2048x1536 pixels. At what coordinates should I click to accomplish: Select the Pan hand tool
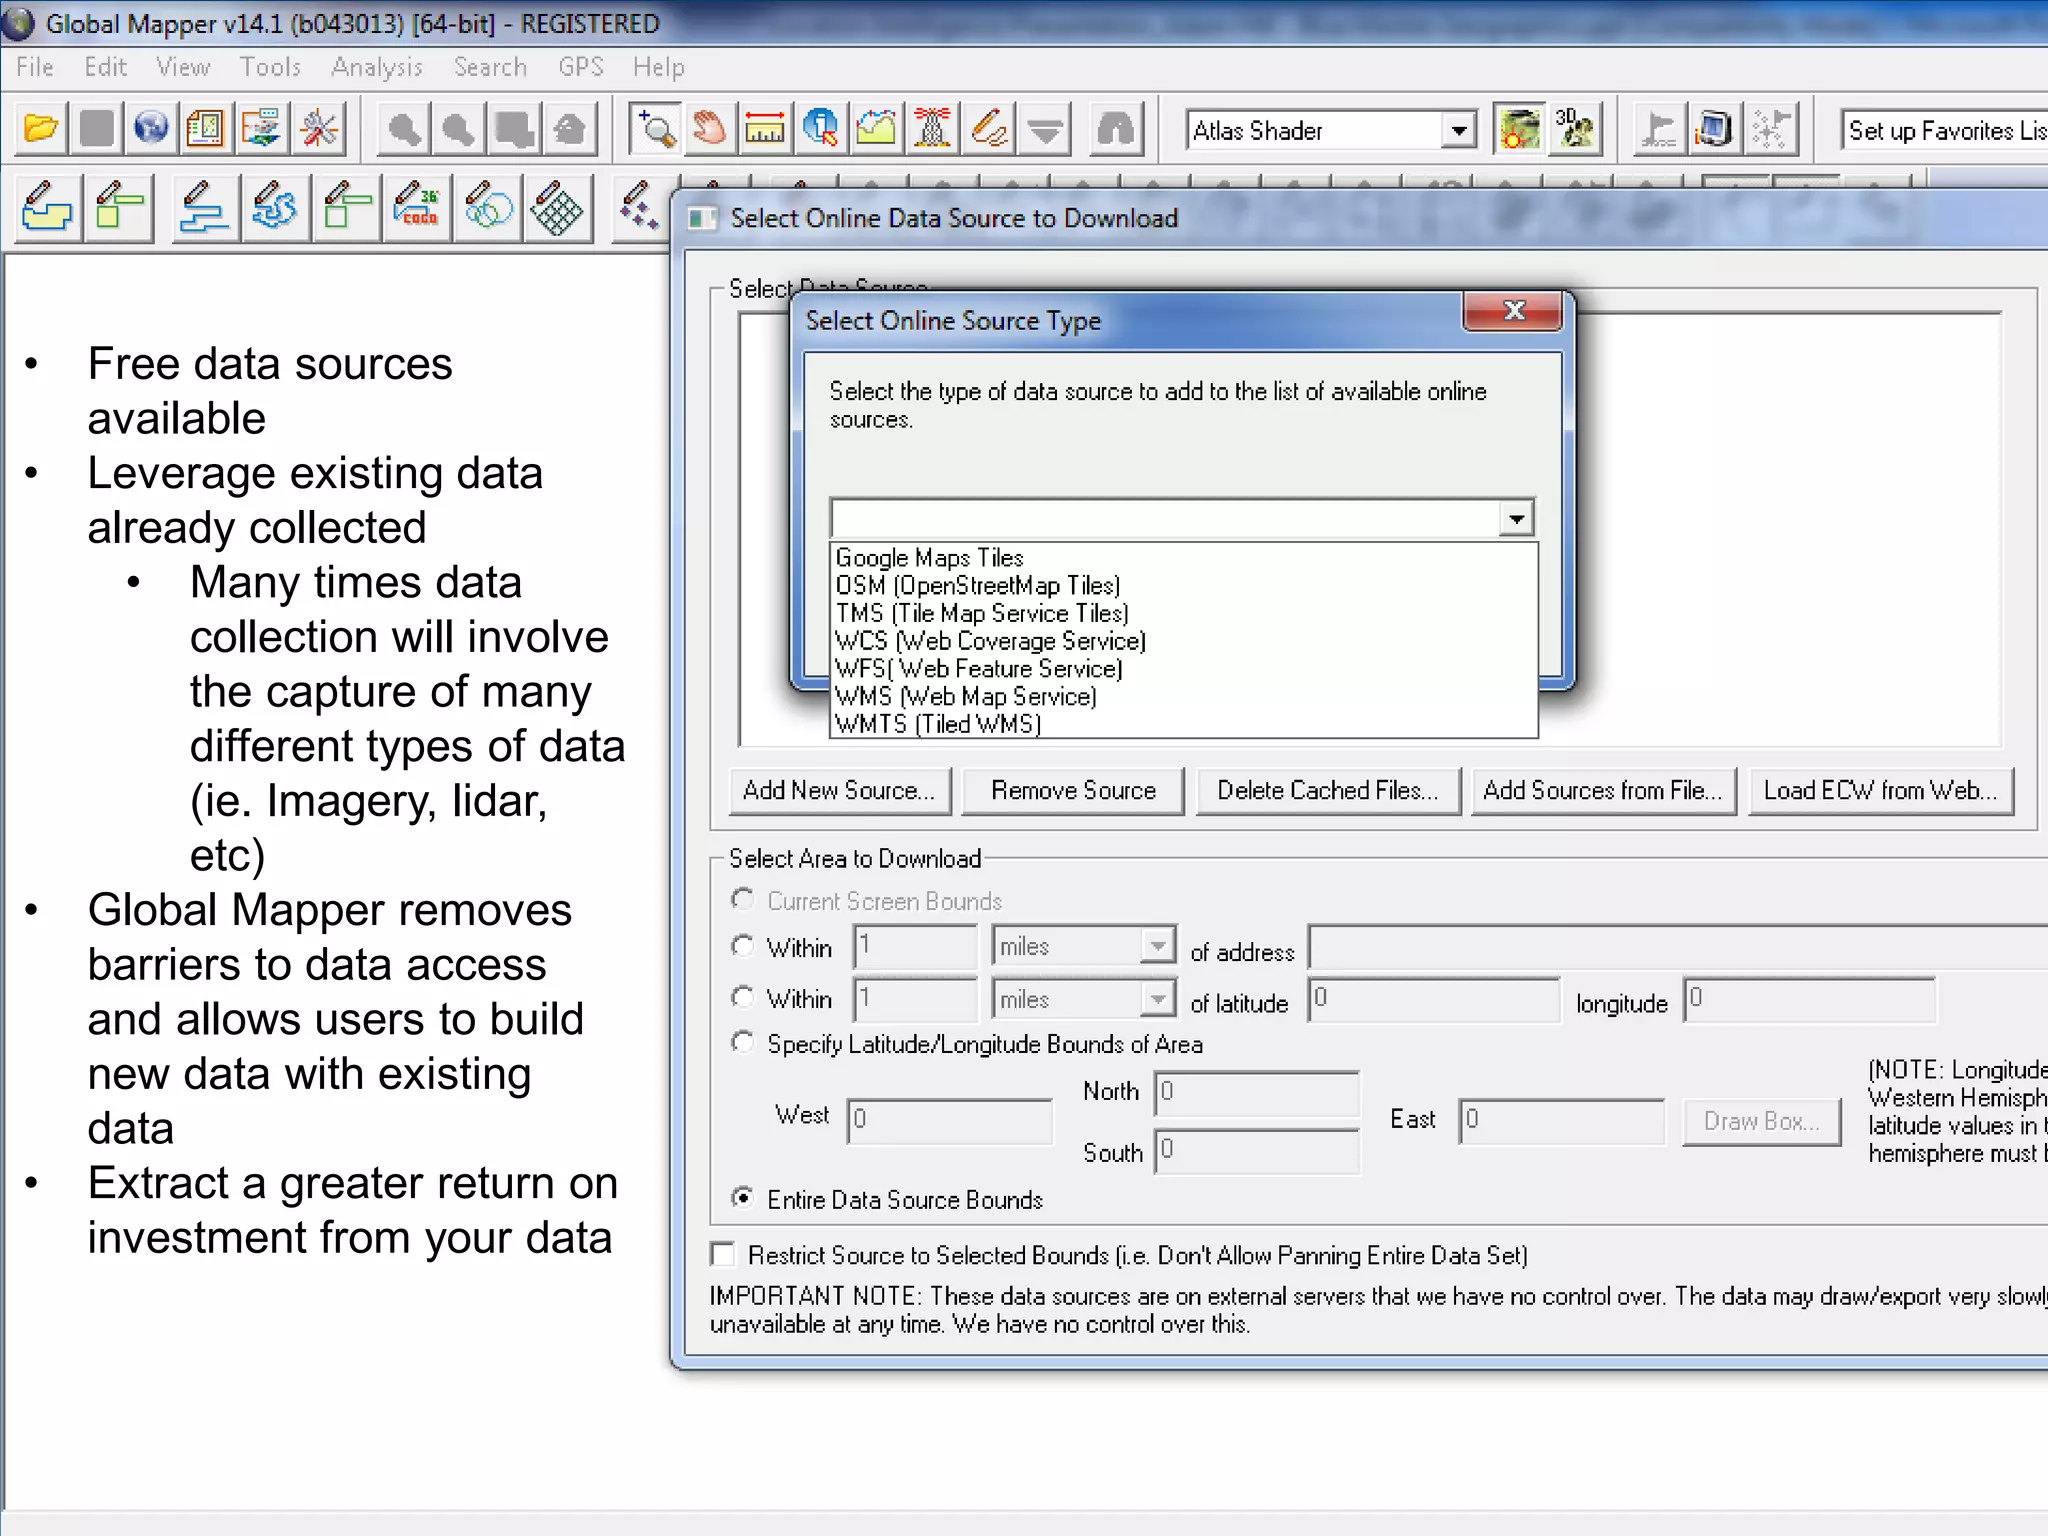click(x=710, y=129)
